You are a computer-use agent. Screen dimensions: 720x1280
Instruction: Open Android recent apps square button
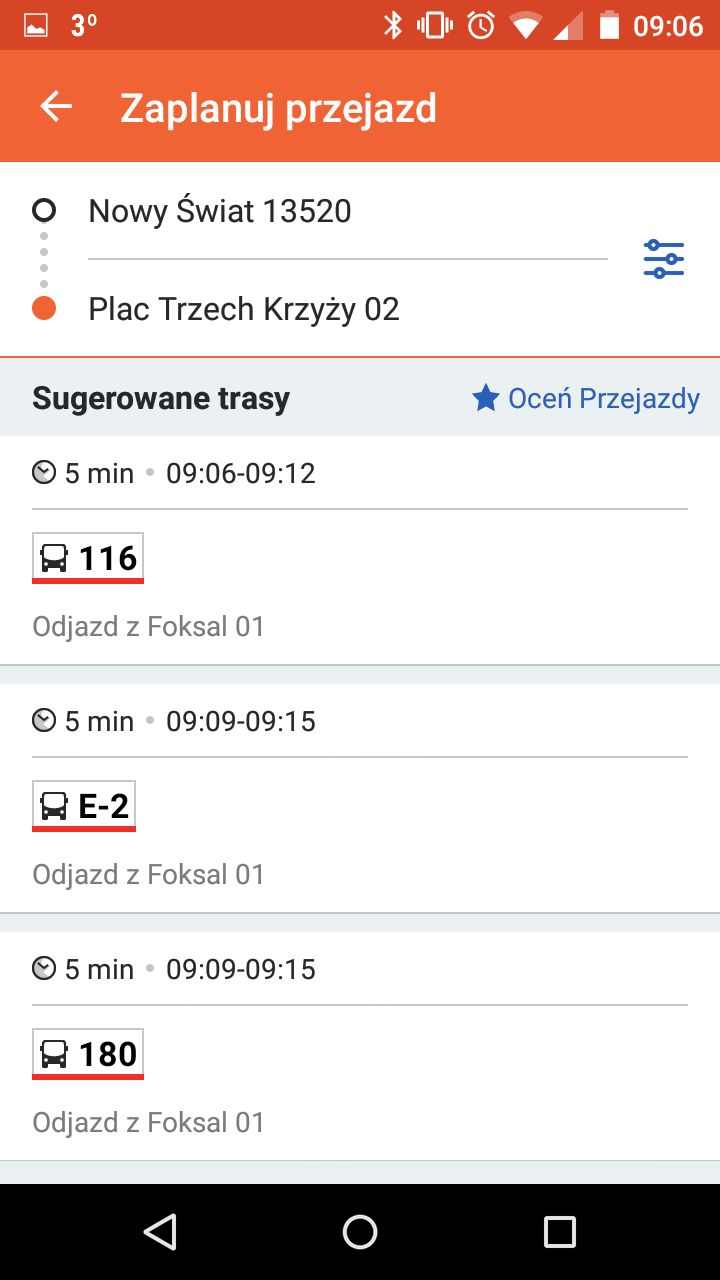(560, 1232)
